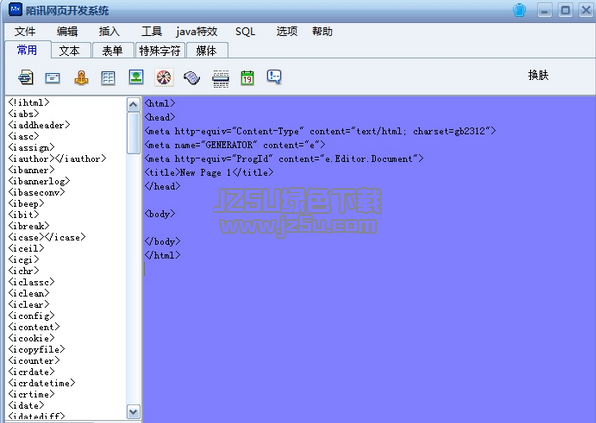Select the <icounter> tag in list
596x423 pixels.
tap(34, 361)
